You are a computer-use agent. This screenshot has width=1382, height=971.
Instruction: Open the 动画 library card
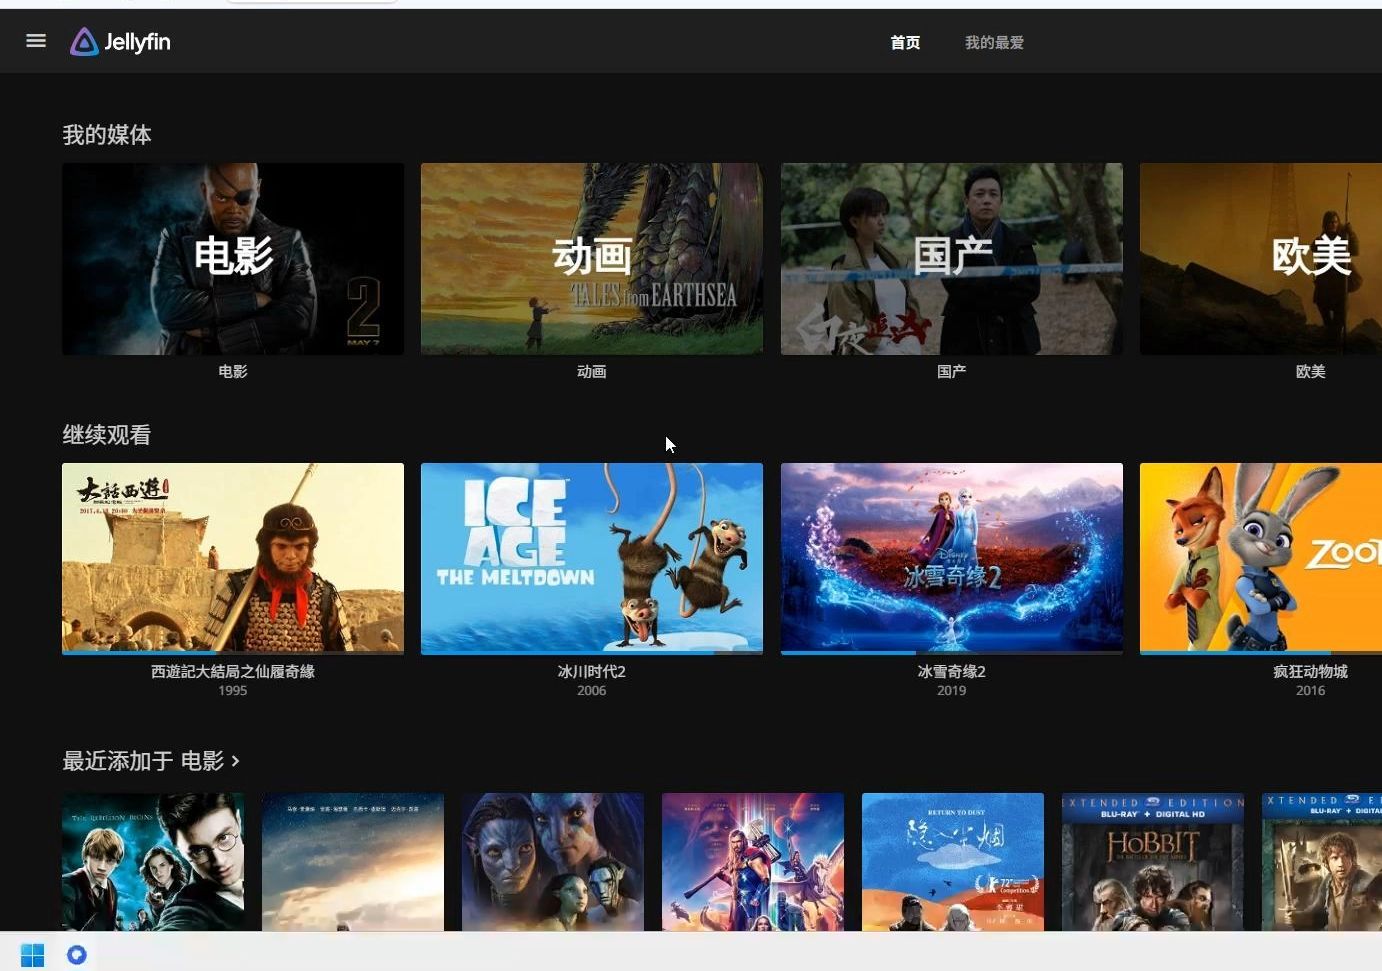[x=592, y=259]
